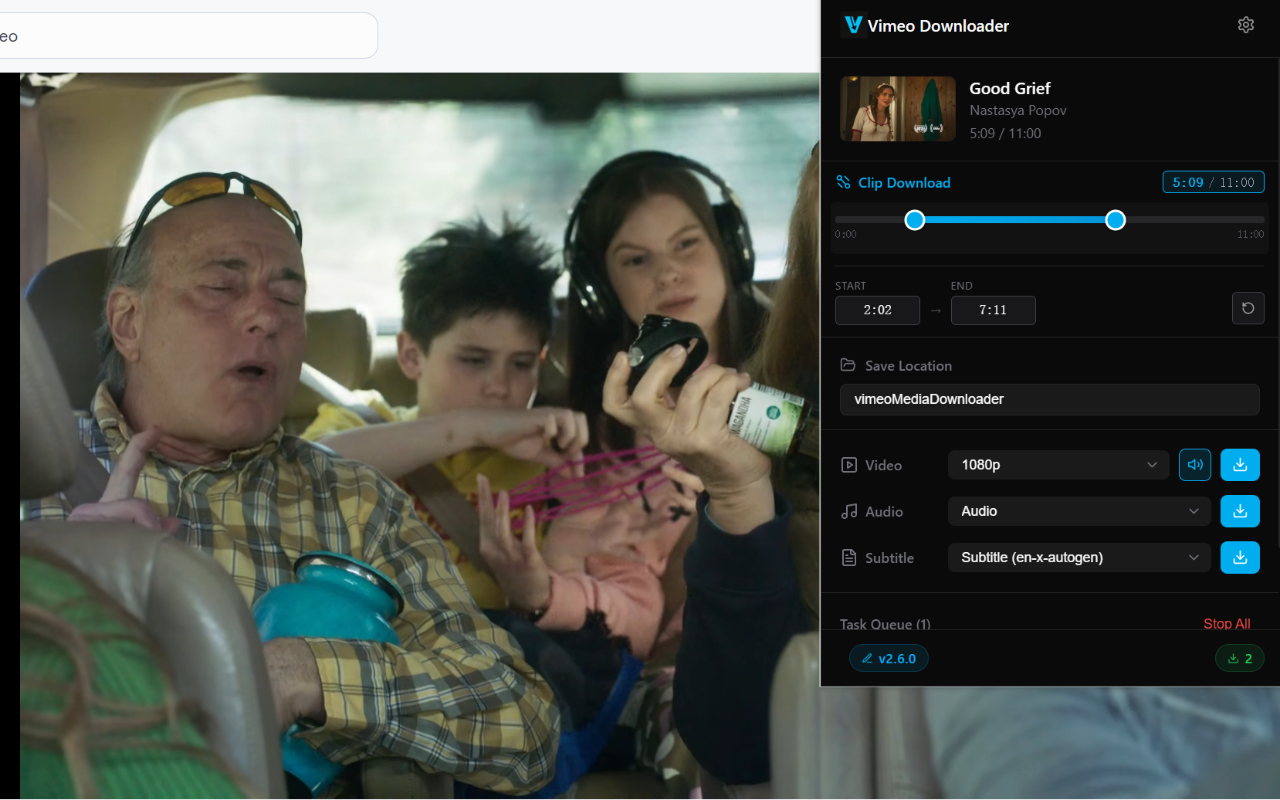This screenshot has width=1280, height=800.
Task: Click the reset icon beside the END field
Action: tap(1247, 308)
